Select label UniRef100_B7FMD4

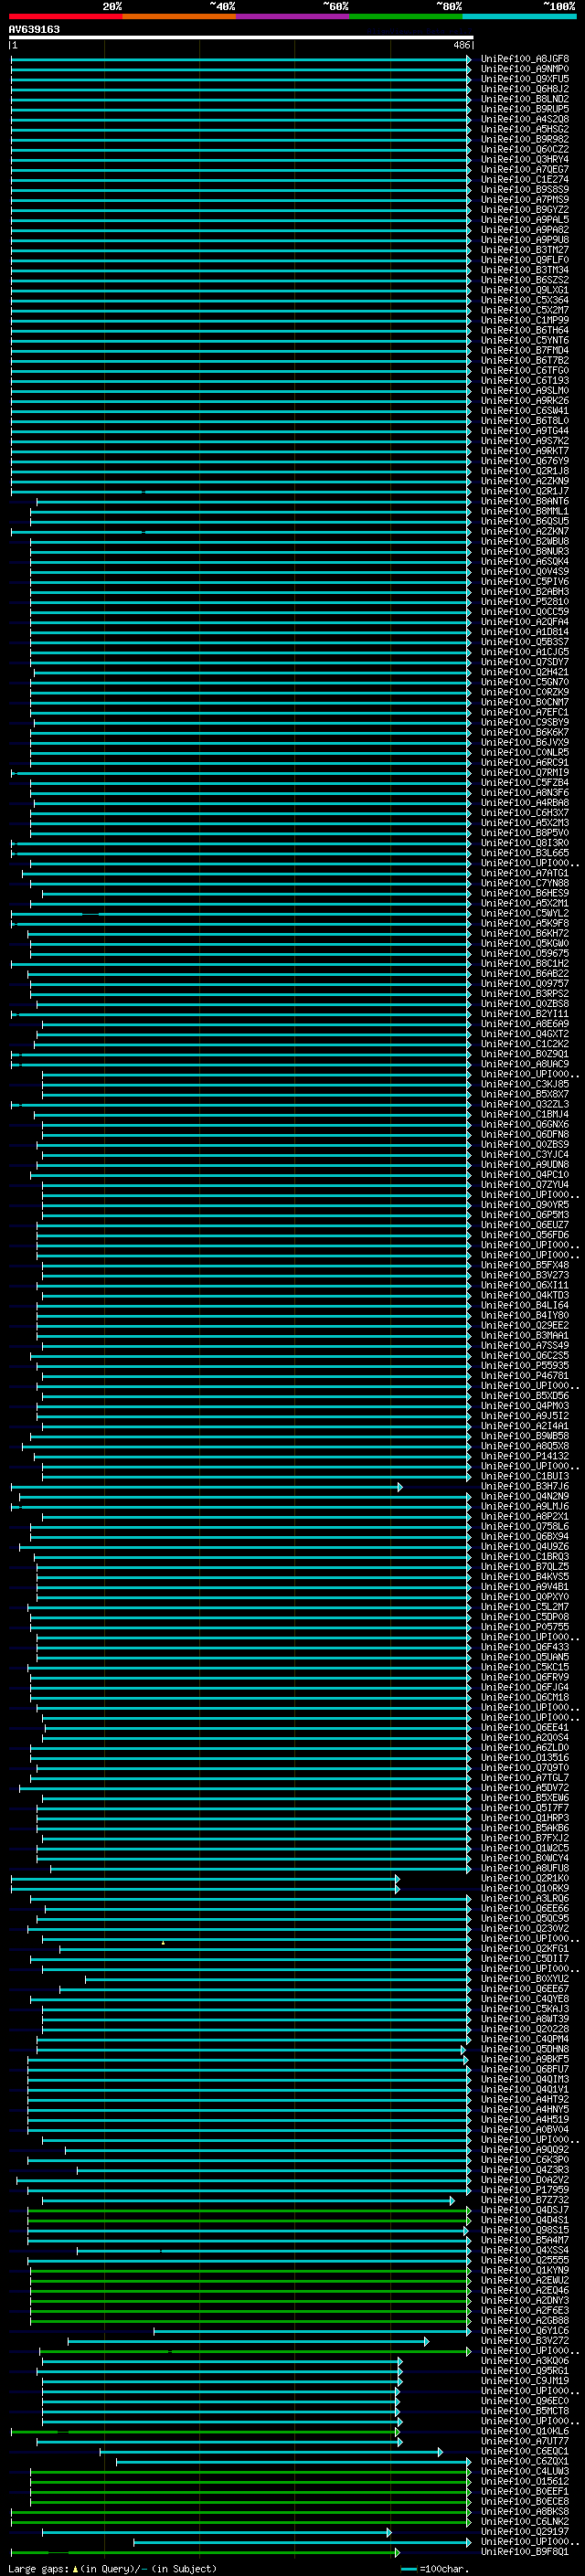(x=525, y=350)
